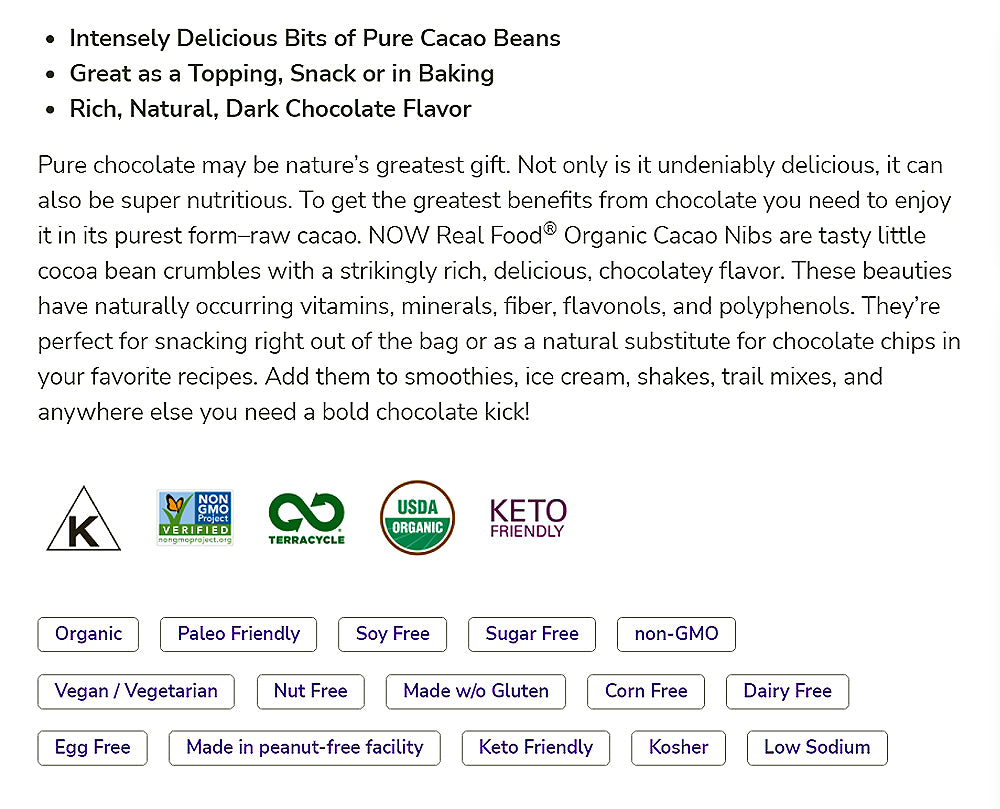Choose the Sugar Free tag

pos(532,634)
